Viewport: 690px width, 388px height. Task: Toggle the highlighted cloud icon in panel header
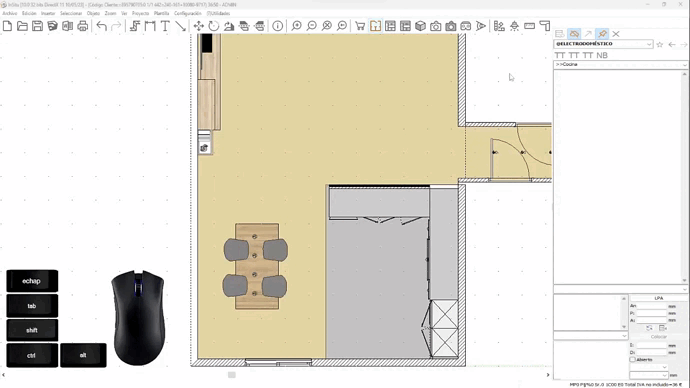click(574, 33)
